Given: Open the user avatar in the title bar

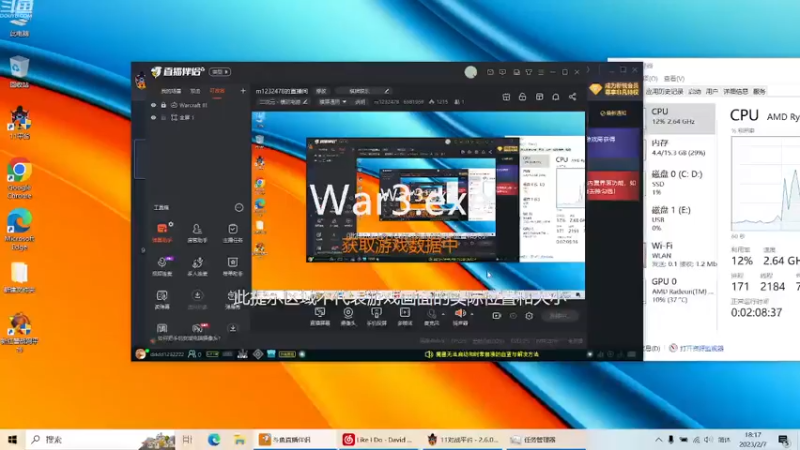Looking at the screenshot, I should [x=470, y=72].
